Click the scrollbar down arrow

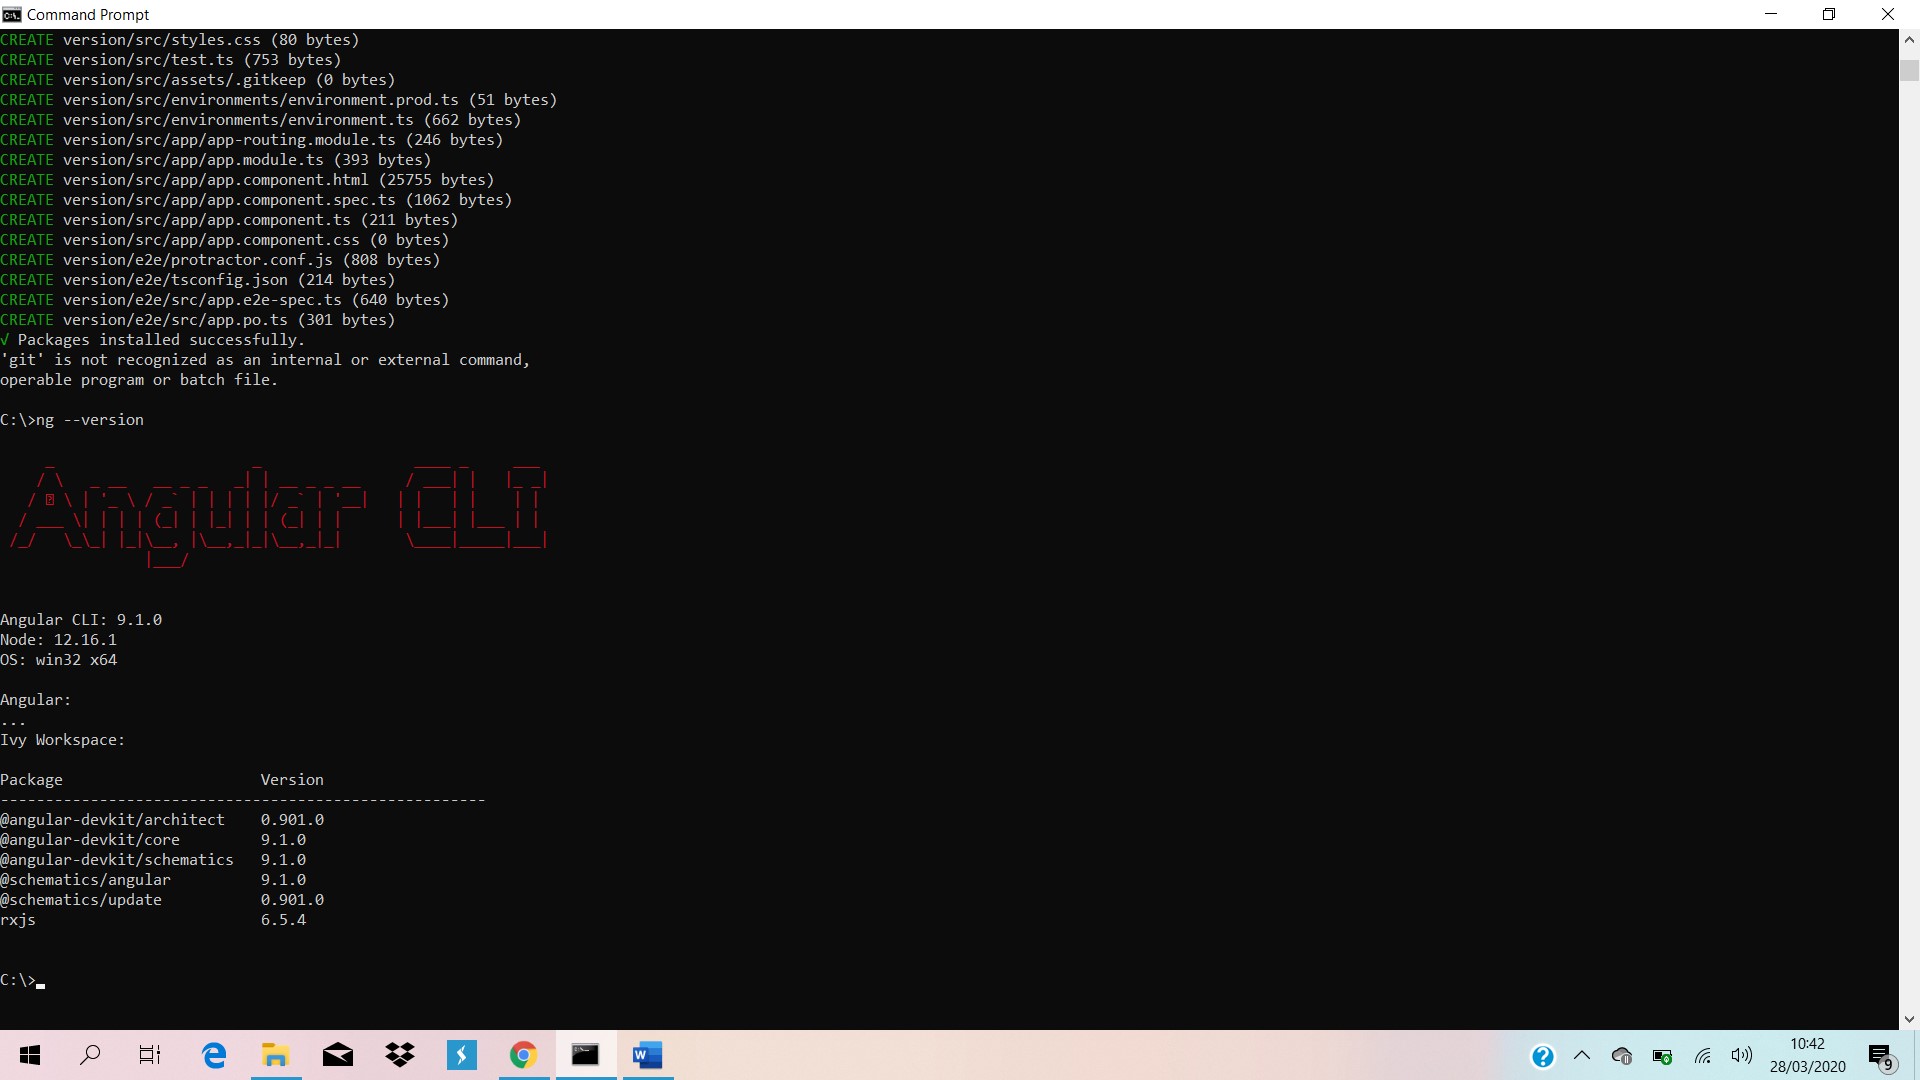(x=1909, y=1019)
